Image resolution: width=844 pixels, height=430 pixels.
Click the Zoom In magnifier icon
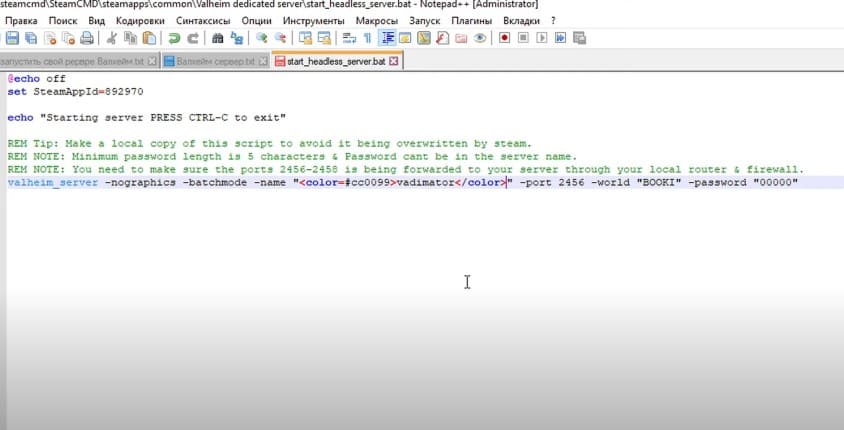click(261, 39)
